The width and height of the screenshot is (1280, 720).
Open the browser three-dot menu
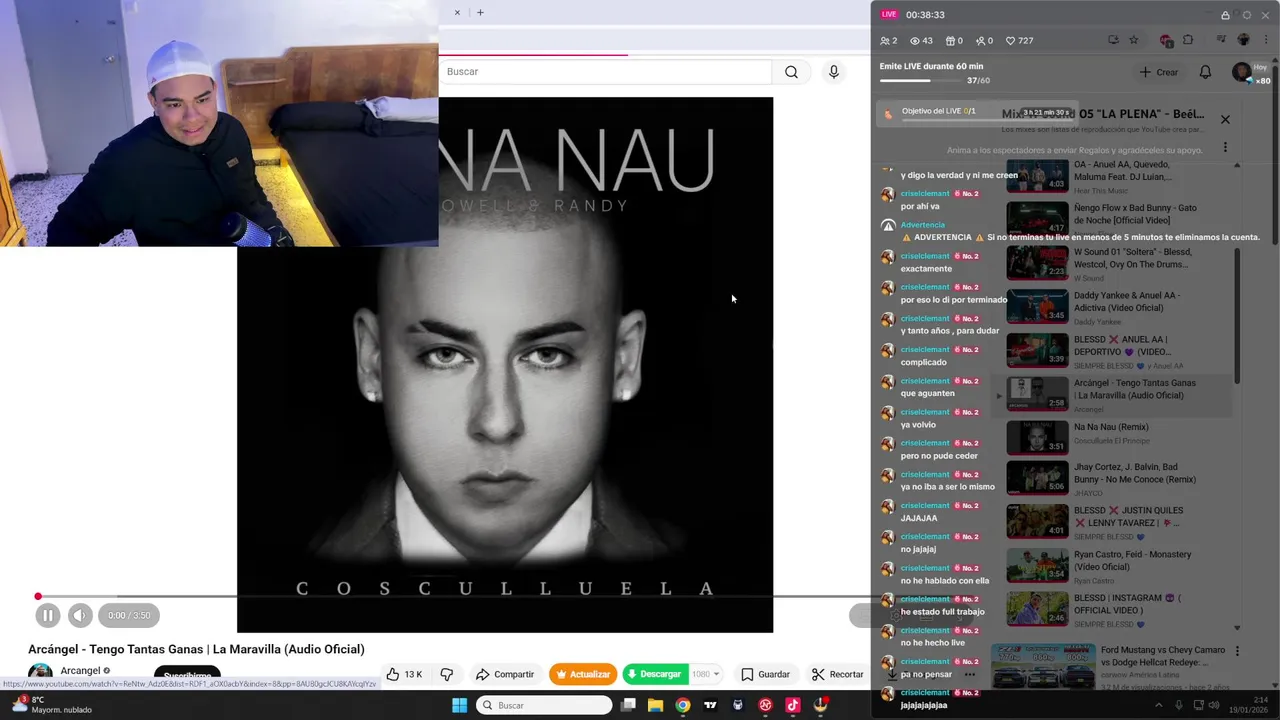click(1265, 40)
